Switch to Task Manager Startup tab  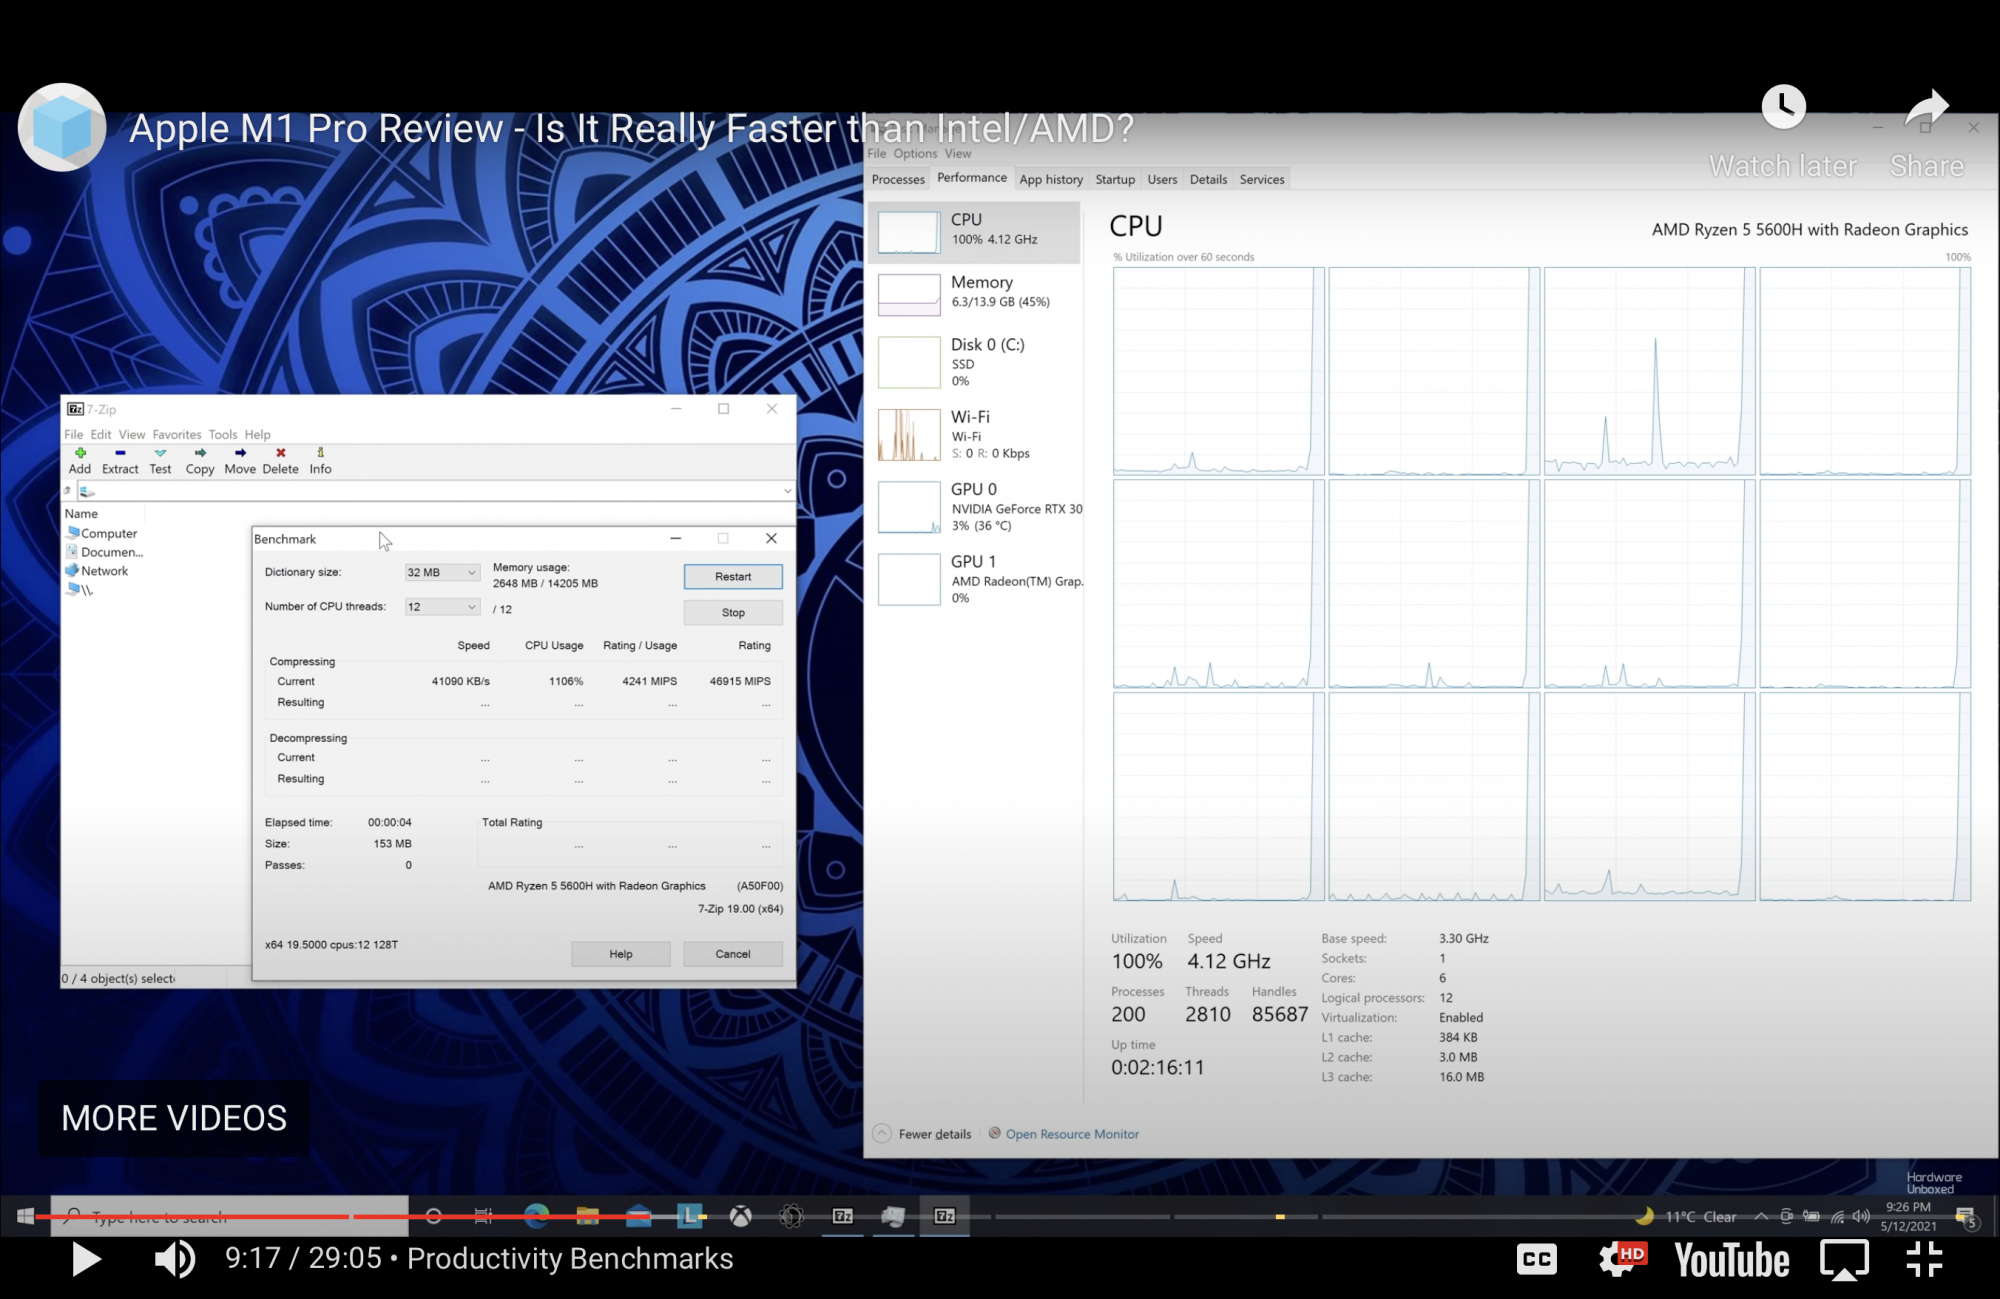[1115, 179]
